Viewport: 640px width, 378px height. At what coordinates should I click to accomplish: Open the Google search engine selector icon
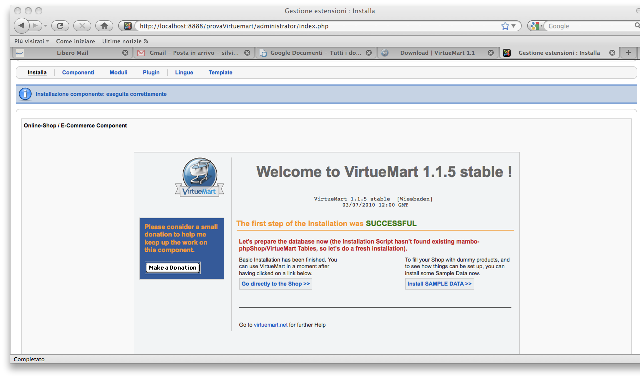point(535,26)
